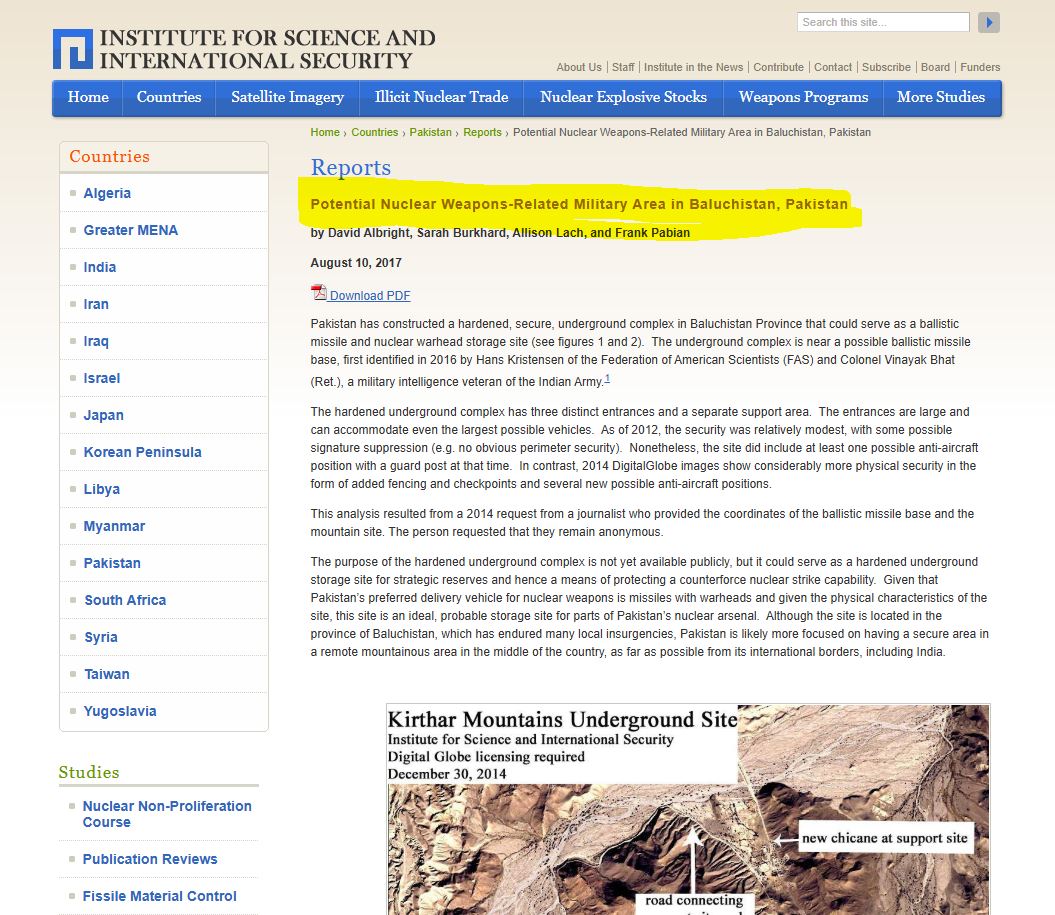Click Home in the breadcrumb trail
Viewport: 1055px width, 915px height.
[x=325, y=133]
